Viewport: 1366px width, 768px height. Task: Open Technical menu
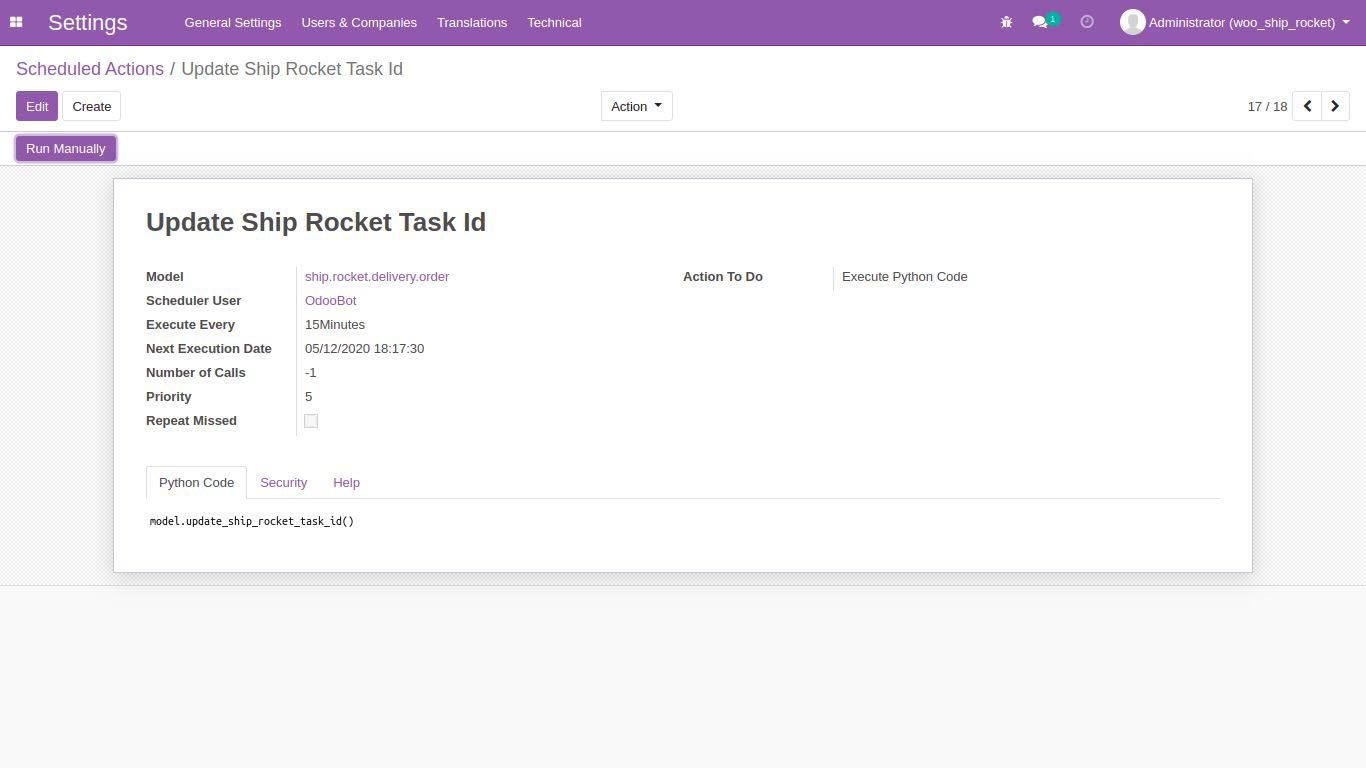554,22
